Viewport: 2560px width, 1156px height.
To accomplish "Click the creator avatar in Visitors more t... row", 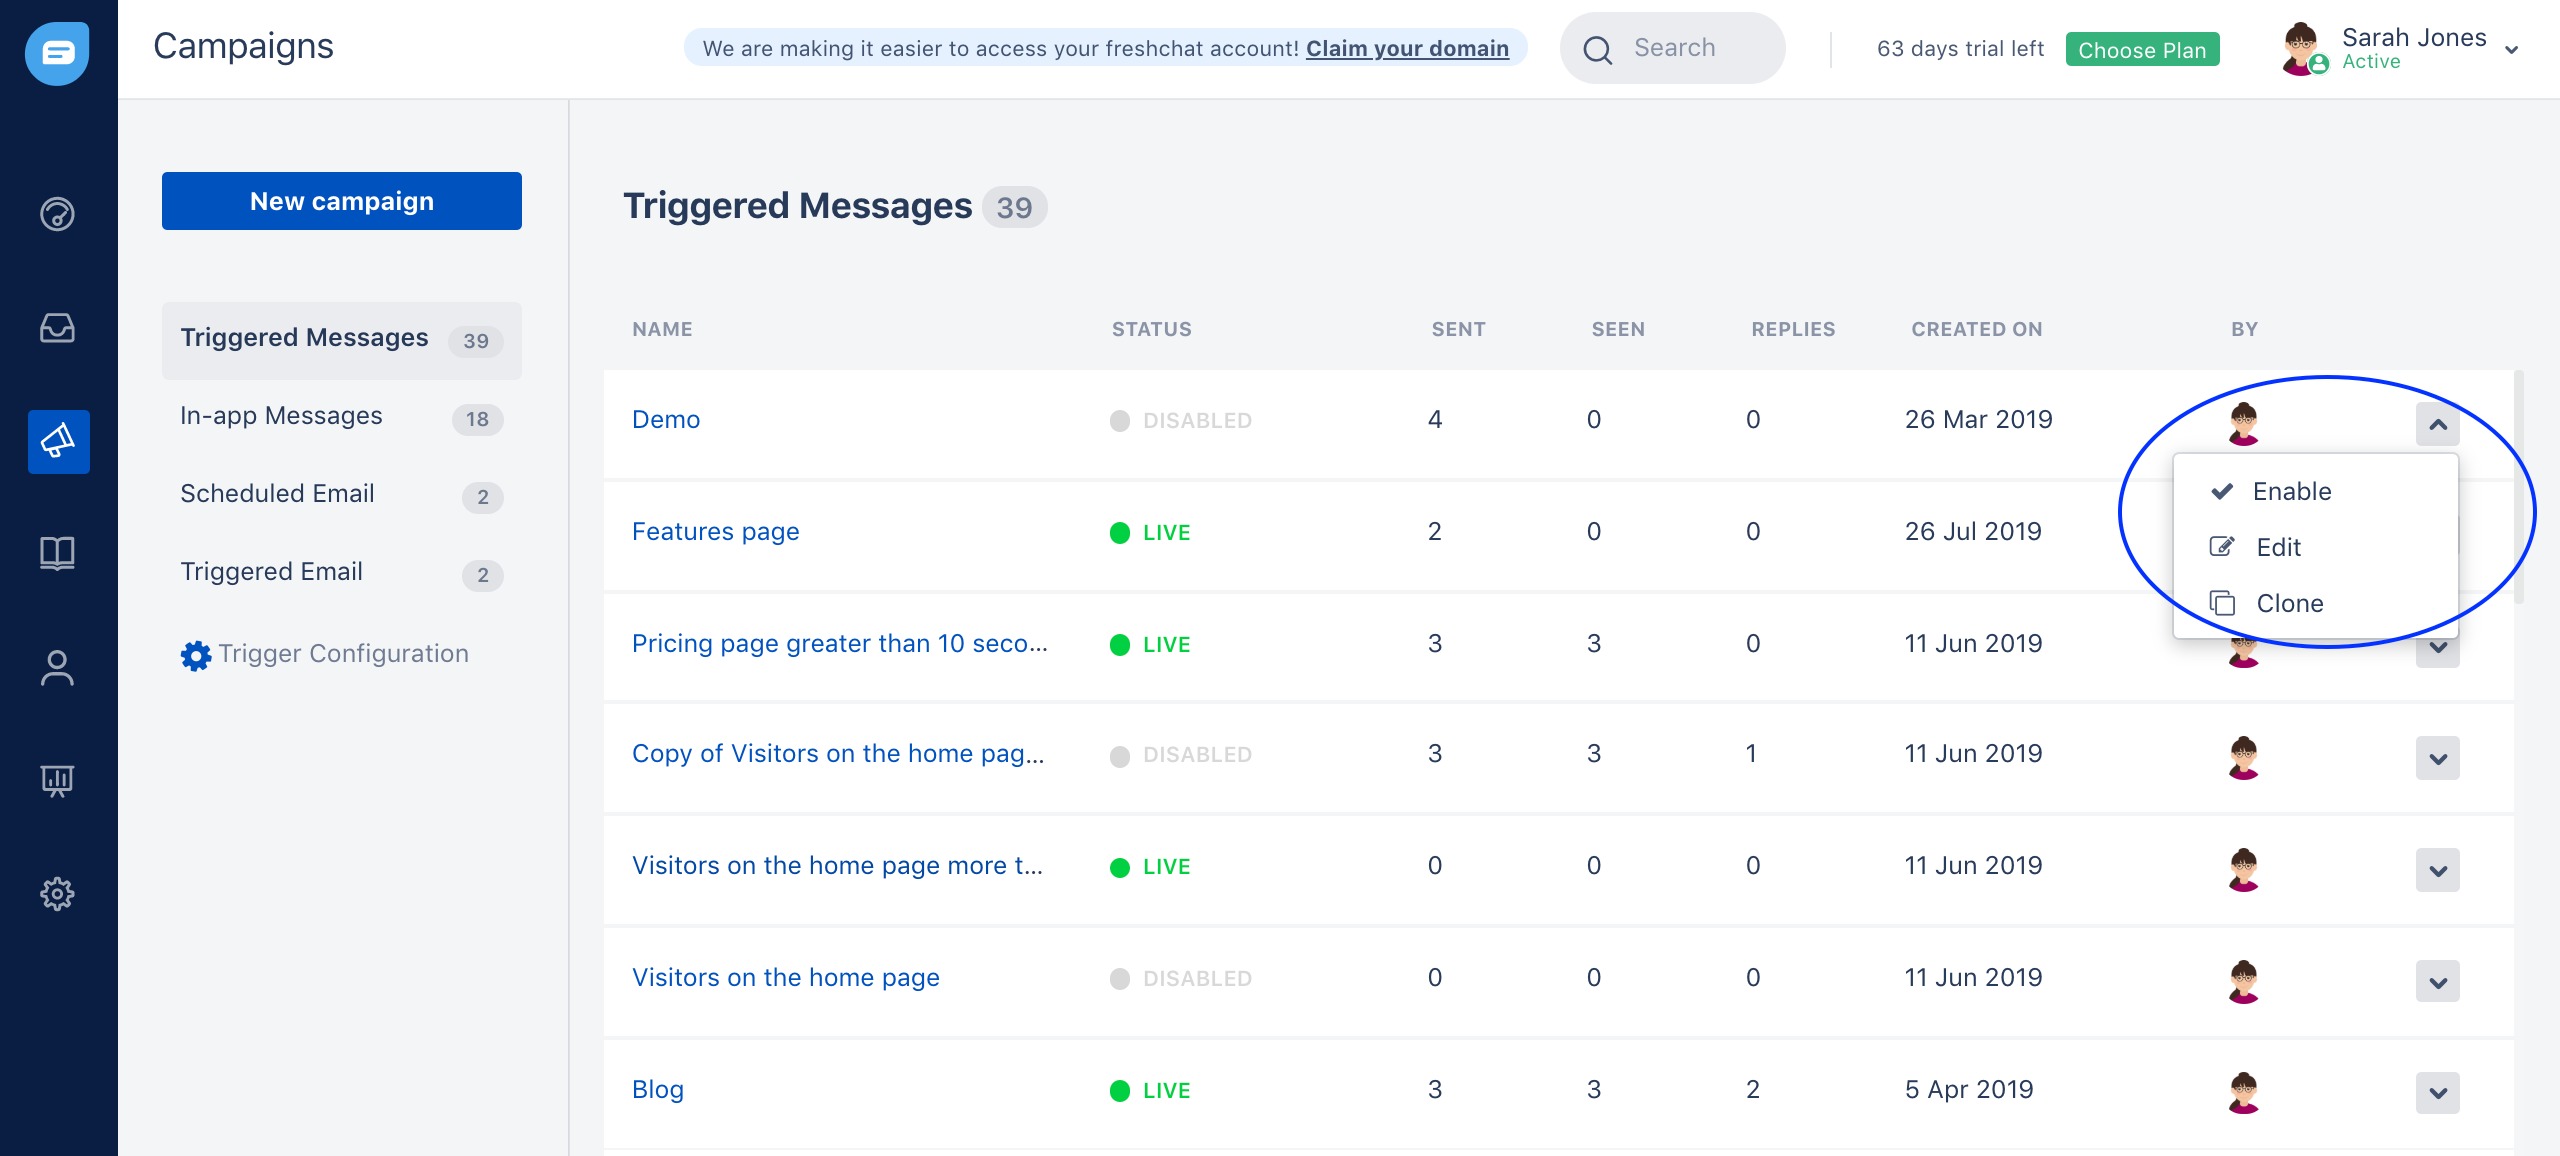I will [x=2244, y=869].
